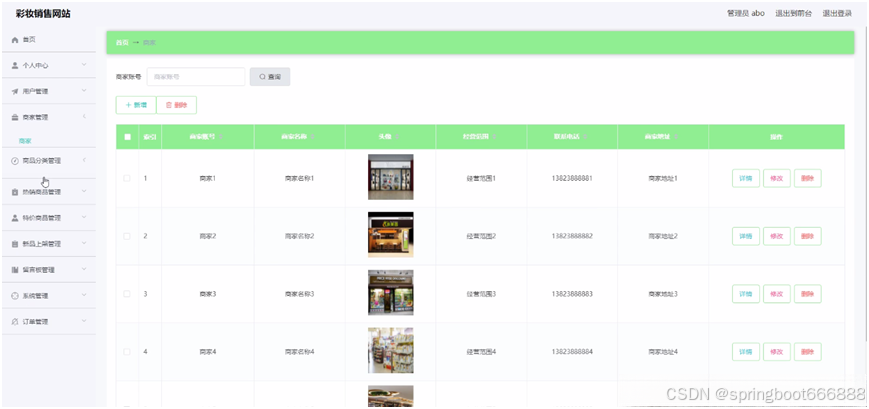Check the checkbox for row 2
Screen dimensions: 869x409
click(x=127, y=236)
